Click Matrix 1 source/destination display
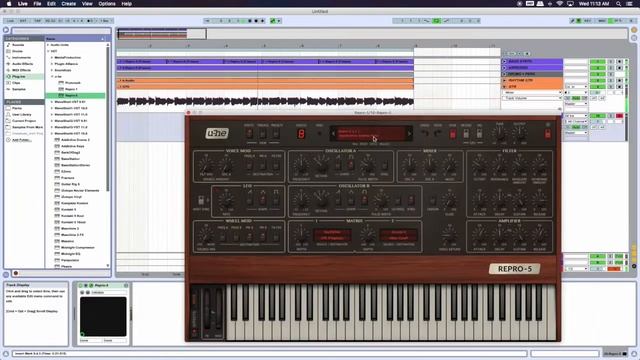The width and height of the screenshot is (640, 360). click(x=332, y=235)
